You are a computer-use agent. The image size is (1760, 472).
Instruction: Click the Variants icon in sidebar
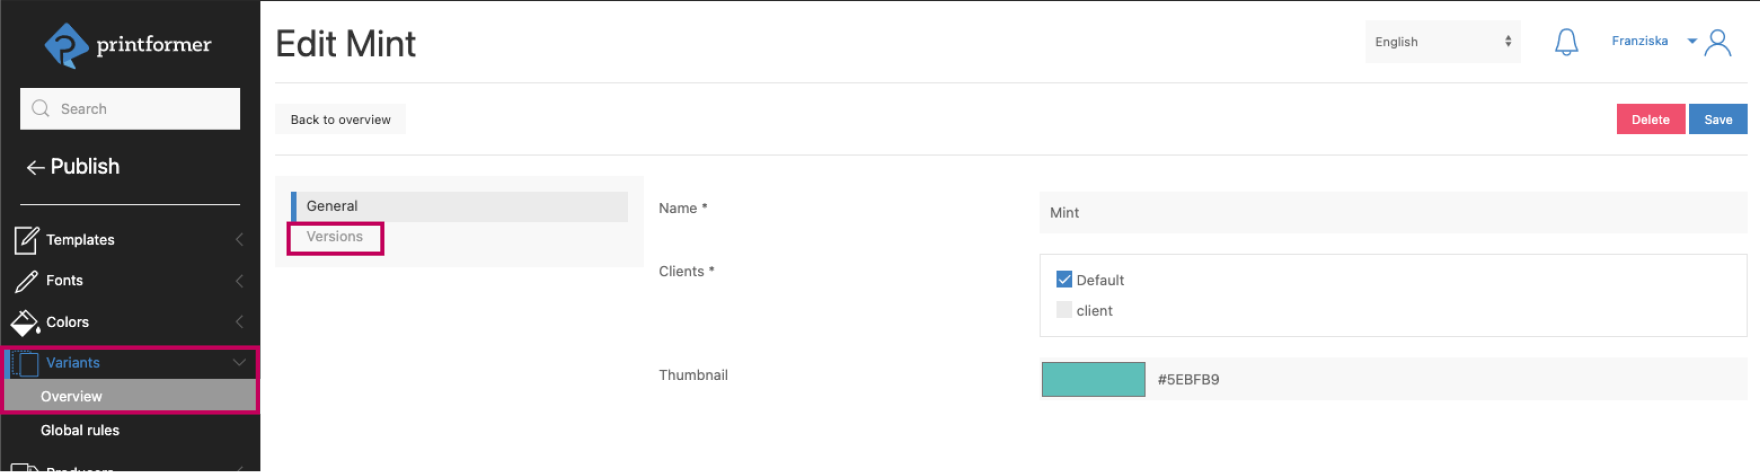[25, 363]
